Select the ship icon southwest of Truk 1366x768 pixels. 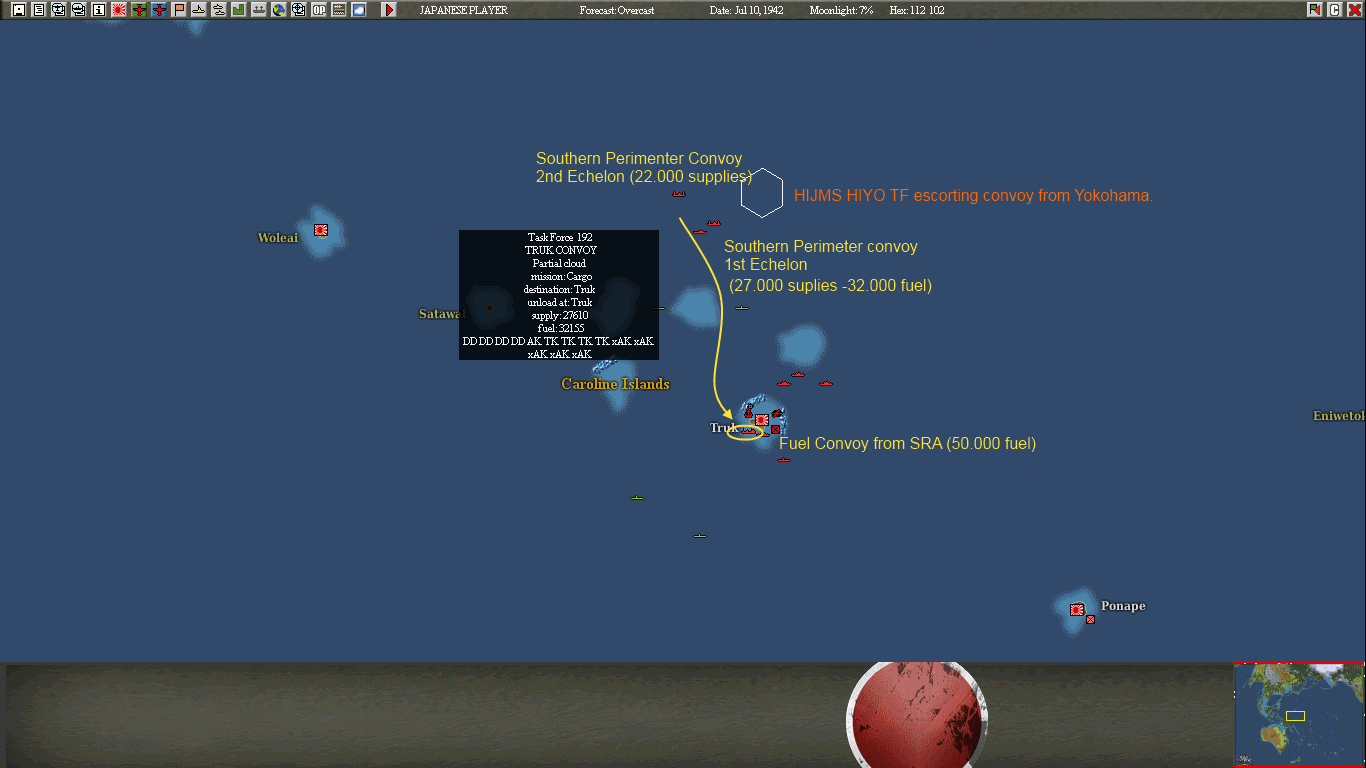637,498
